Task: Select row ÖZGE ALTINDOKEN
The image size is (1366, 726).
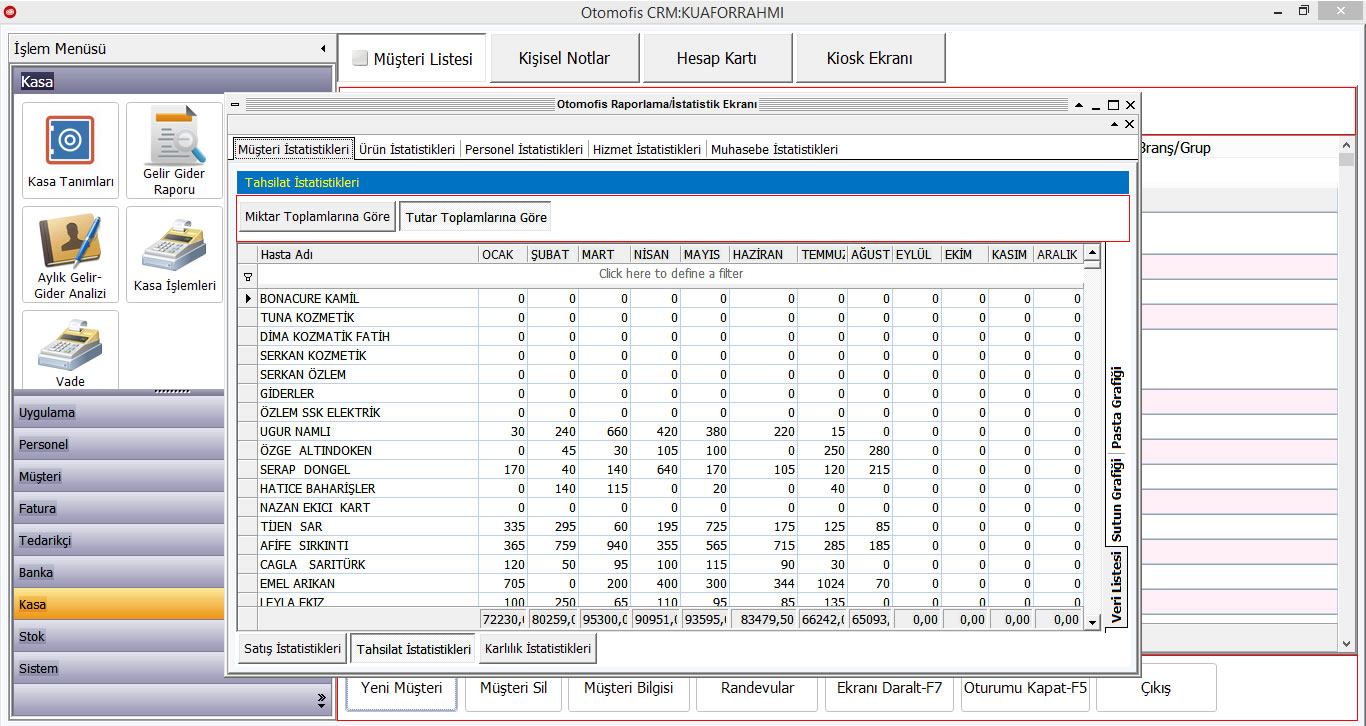Action: 661,451
